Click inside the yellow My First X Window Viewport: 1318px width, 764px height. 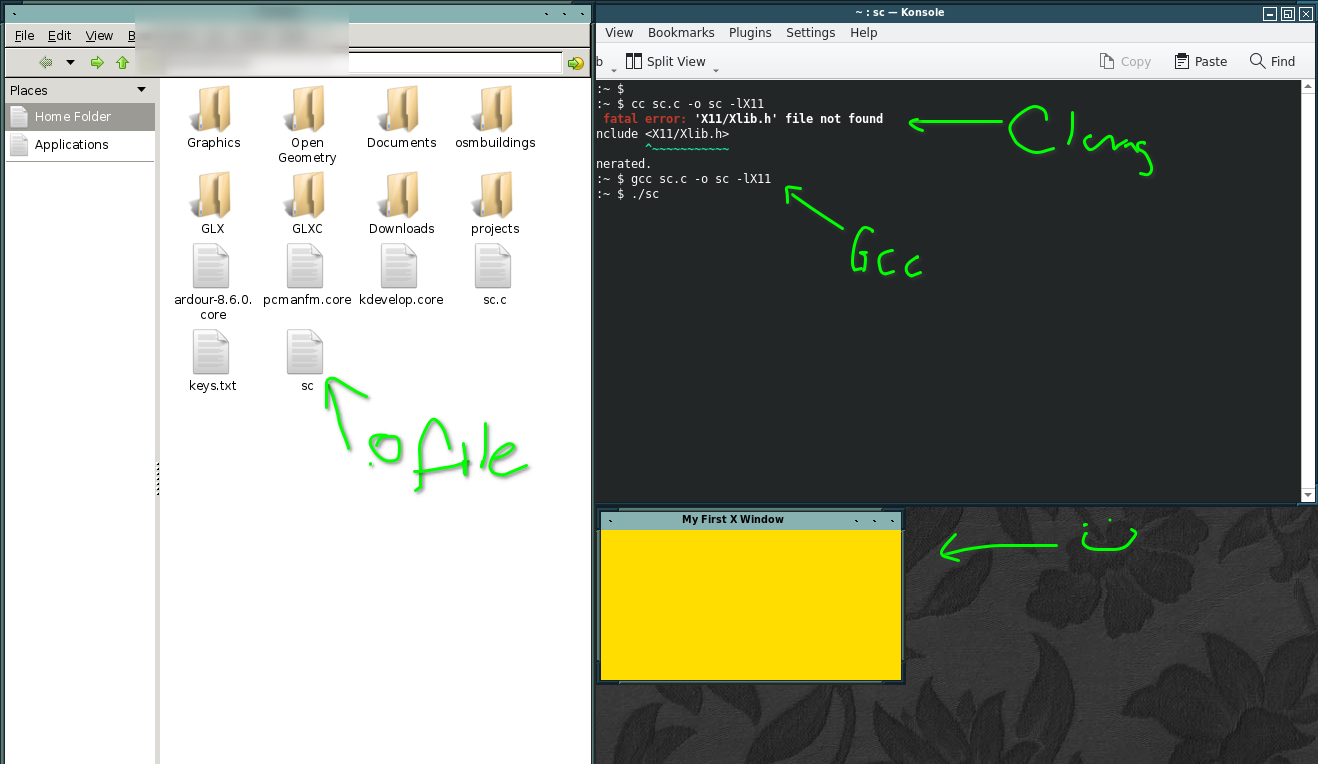click(x=750, y=605)
